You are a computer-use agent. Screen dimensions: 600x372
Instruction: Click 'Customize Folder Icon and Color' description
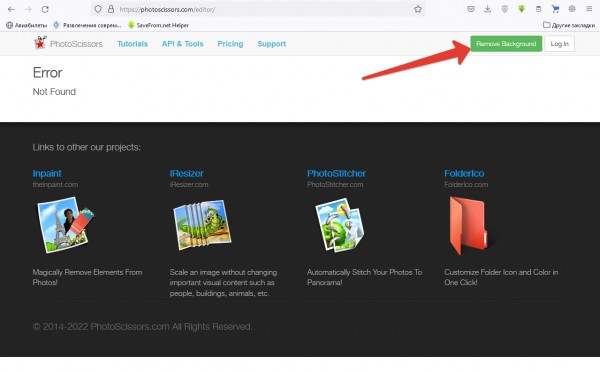coord(501,277)
